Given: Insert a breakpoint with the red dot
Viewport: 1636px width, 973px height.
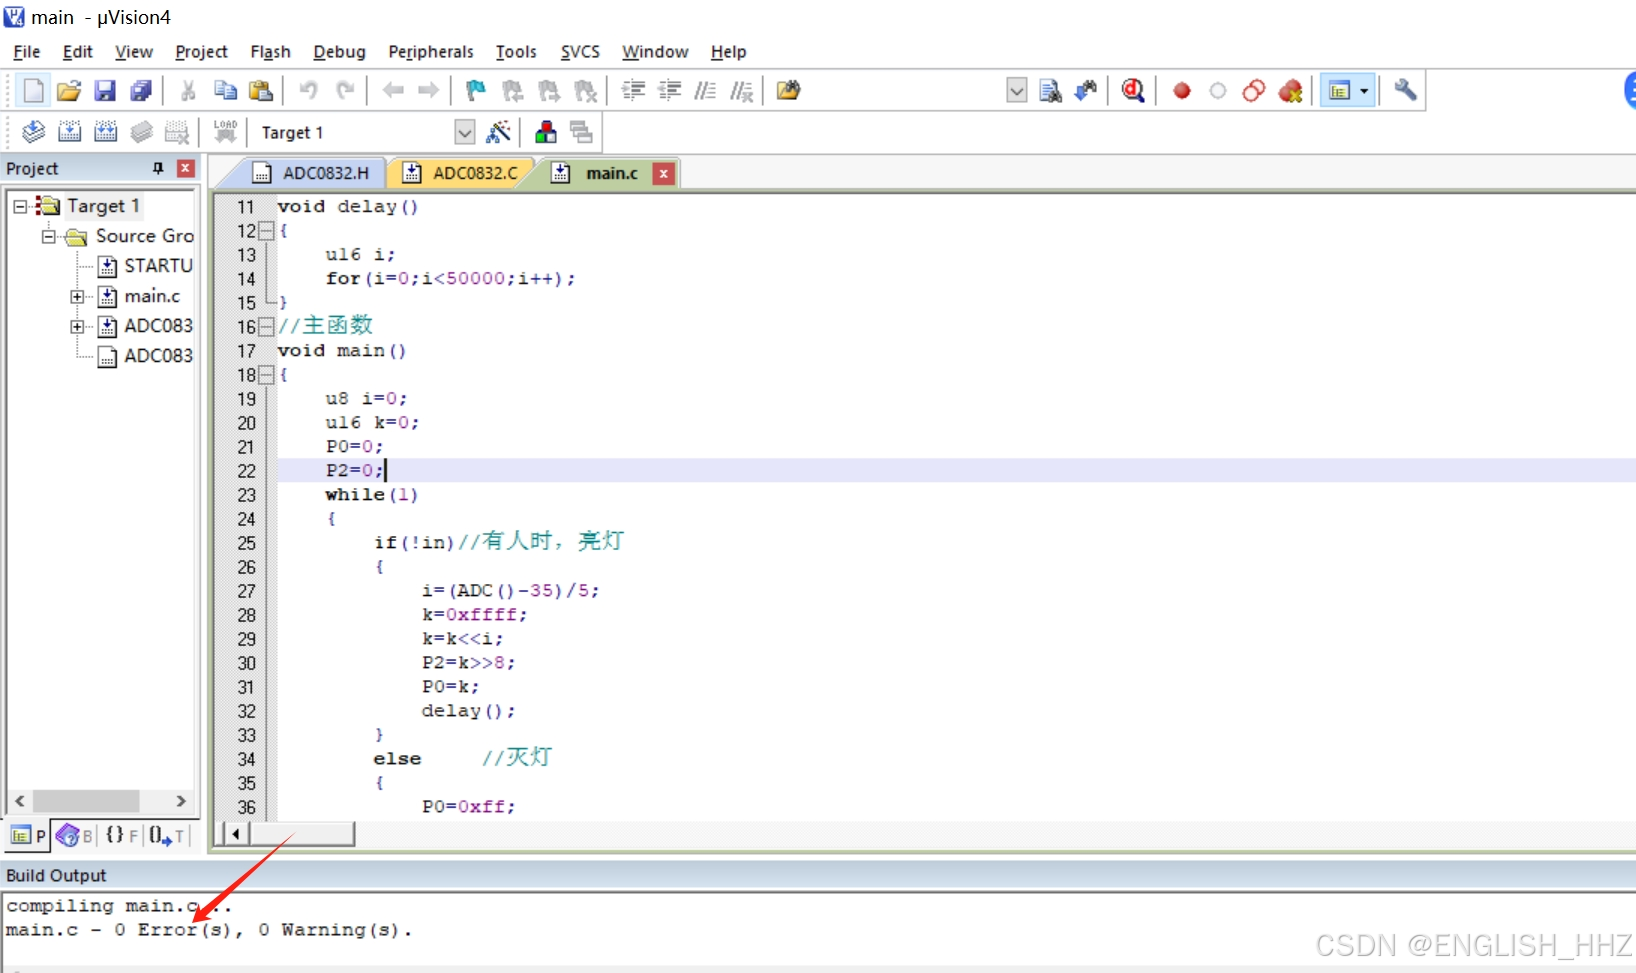Looking at the screenshot, I should [x=1182, y=91].
